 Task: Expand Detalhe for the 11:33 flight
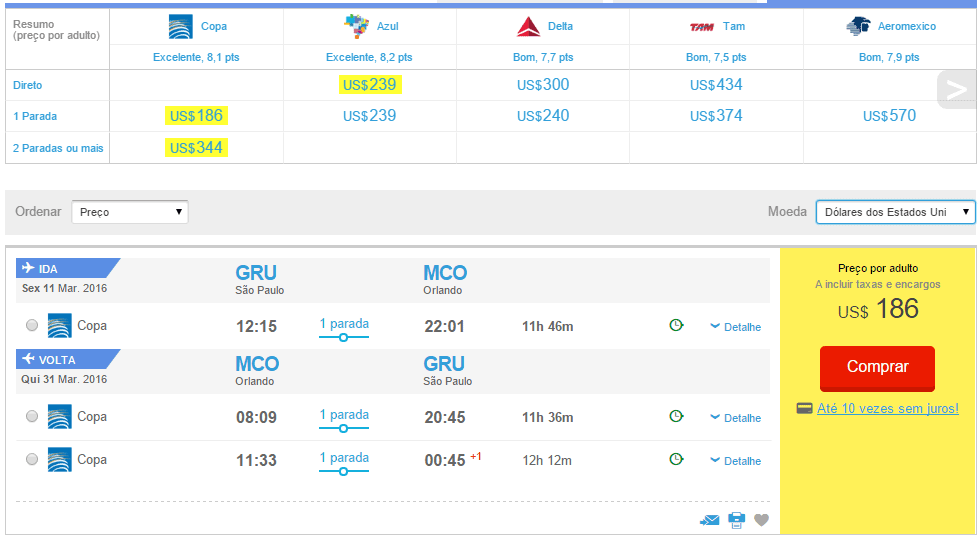tap(736, 461)
